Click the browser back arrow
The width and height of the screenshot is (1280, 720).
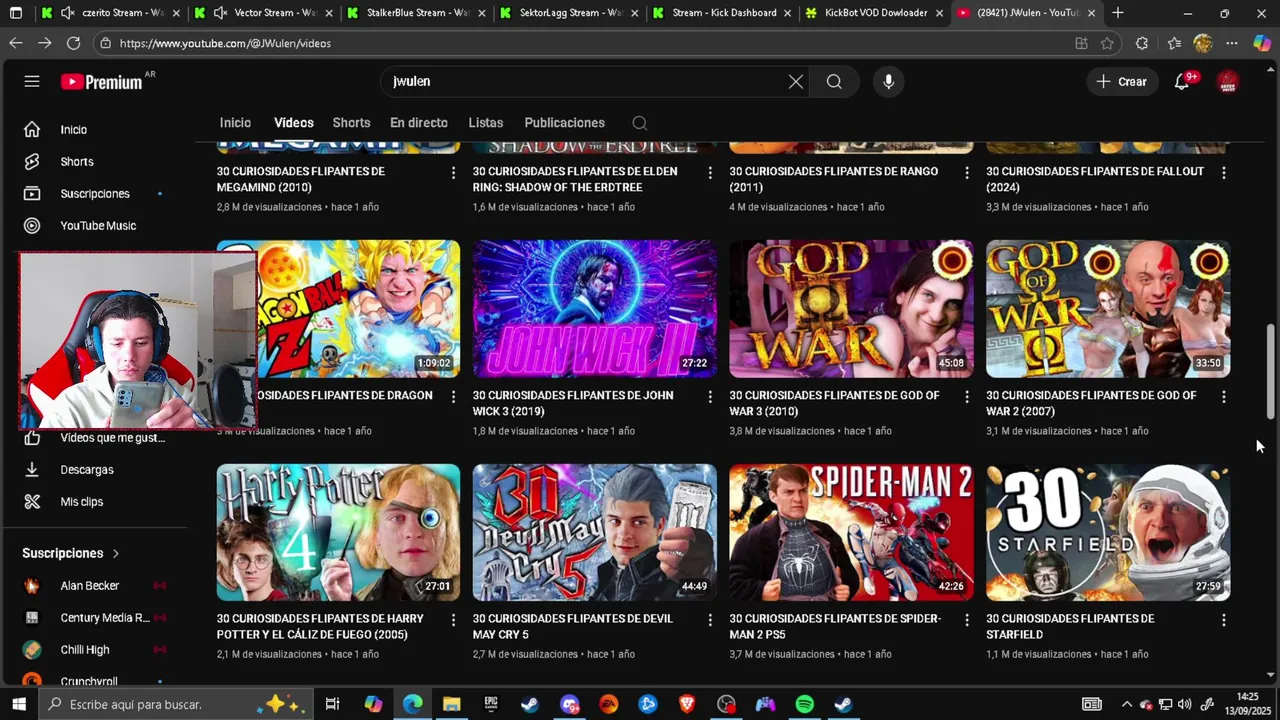(15, 43)
